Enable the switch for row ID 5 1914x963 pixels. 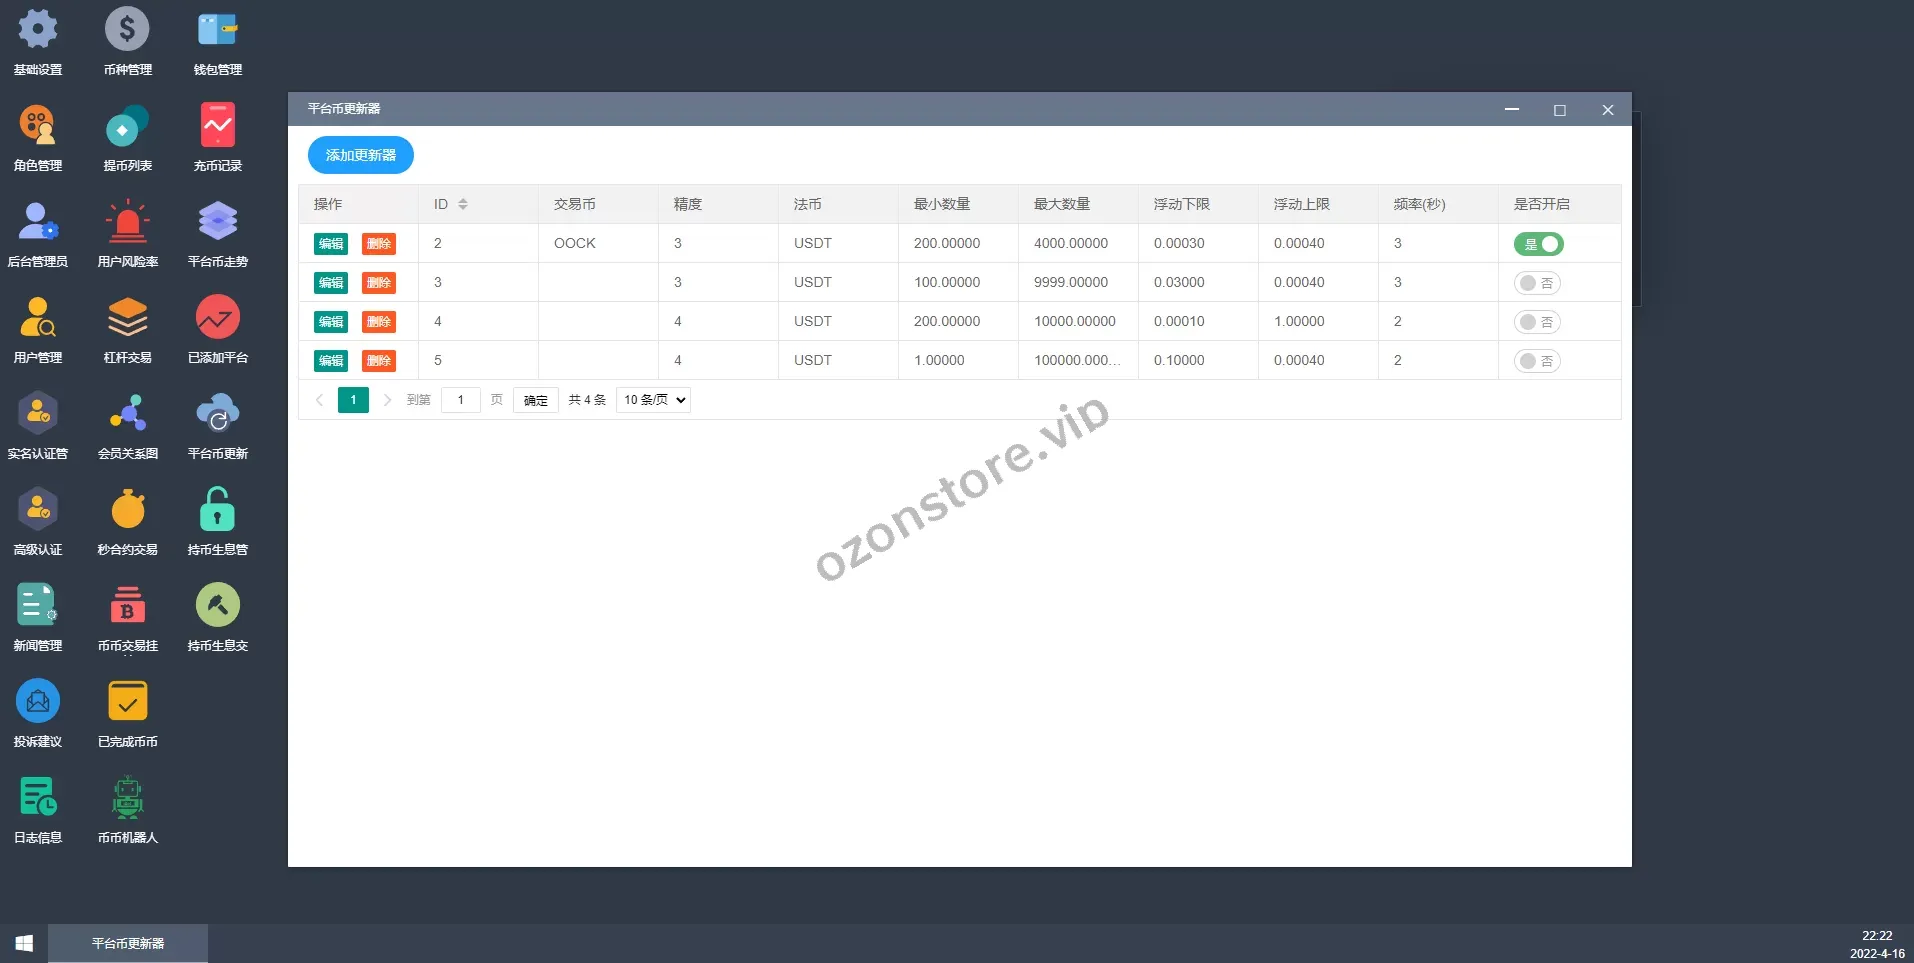pyautogui.click(x=1537, y=361)
